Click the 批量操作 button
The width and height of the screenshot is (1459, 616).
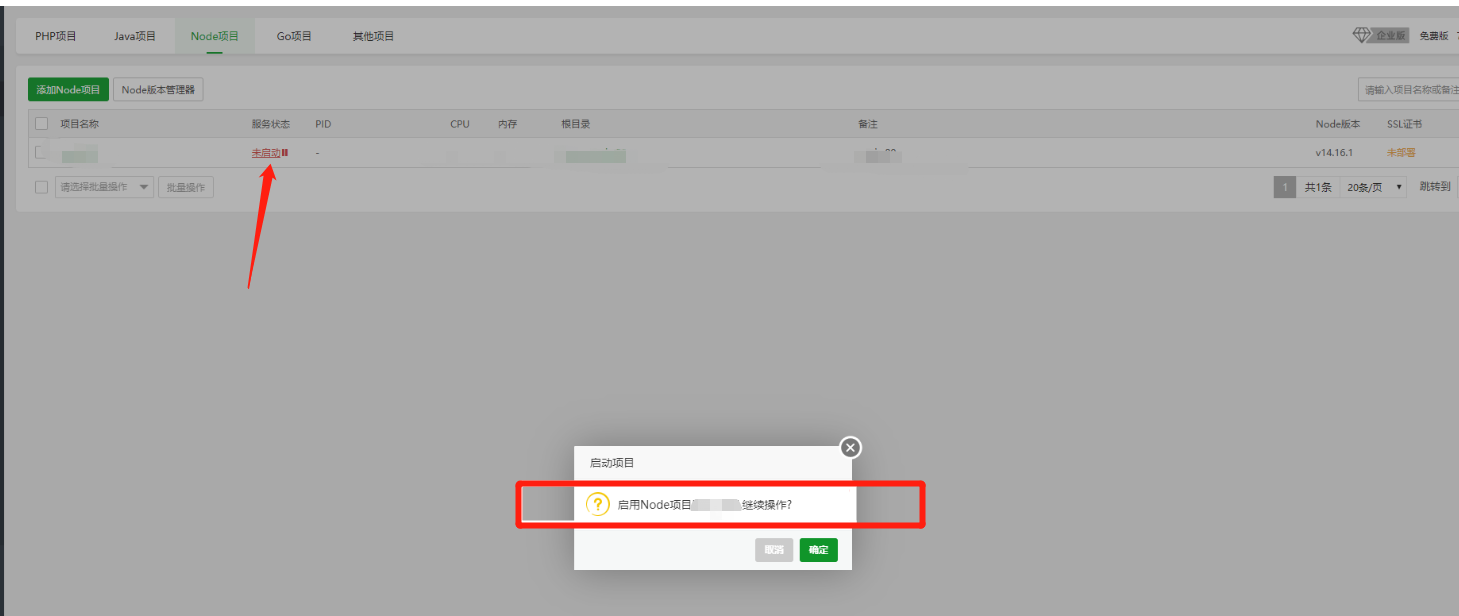pos(186,187)
